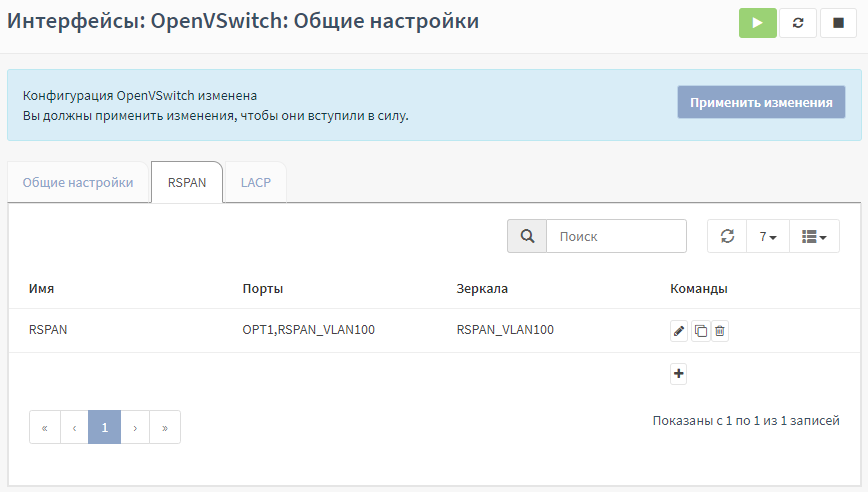Open the LACP tab
The width and height of the screenshot is (868, 492).
click(x=256, y=183)
